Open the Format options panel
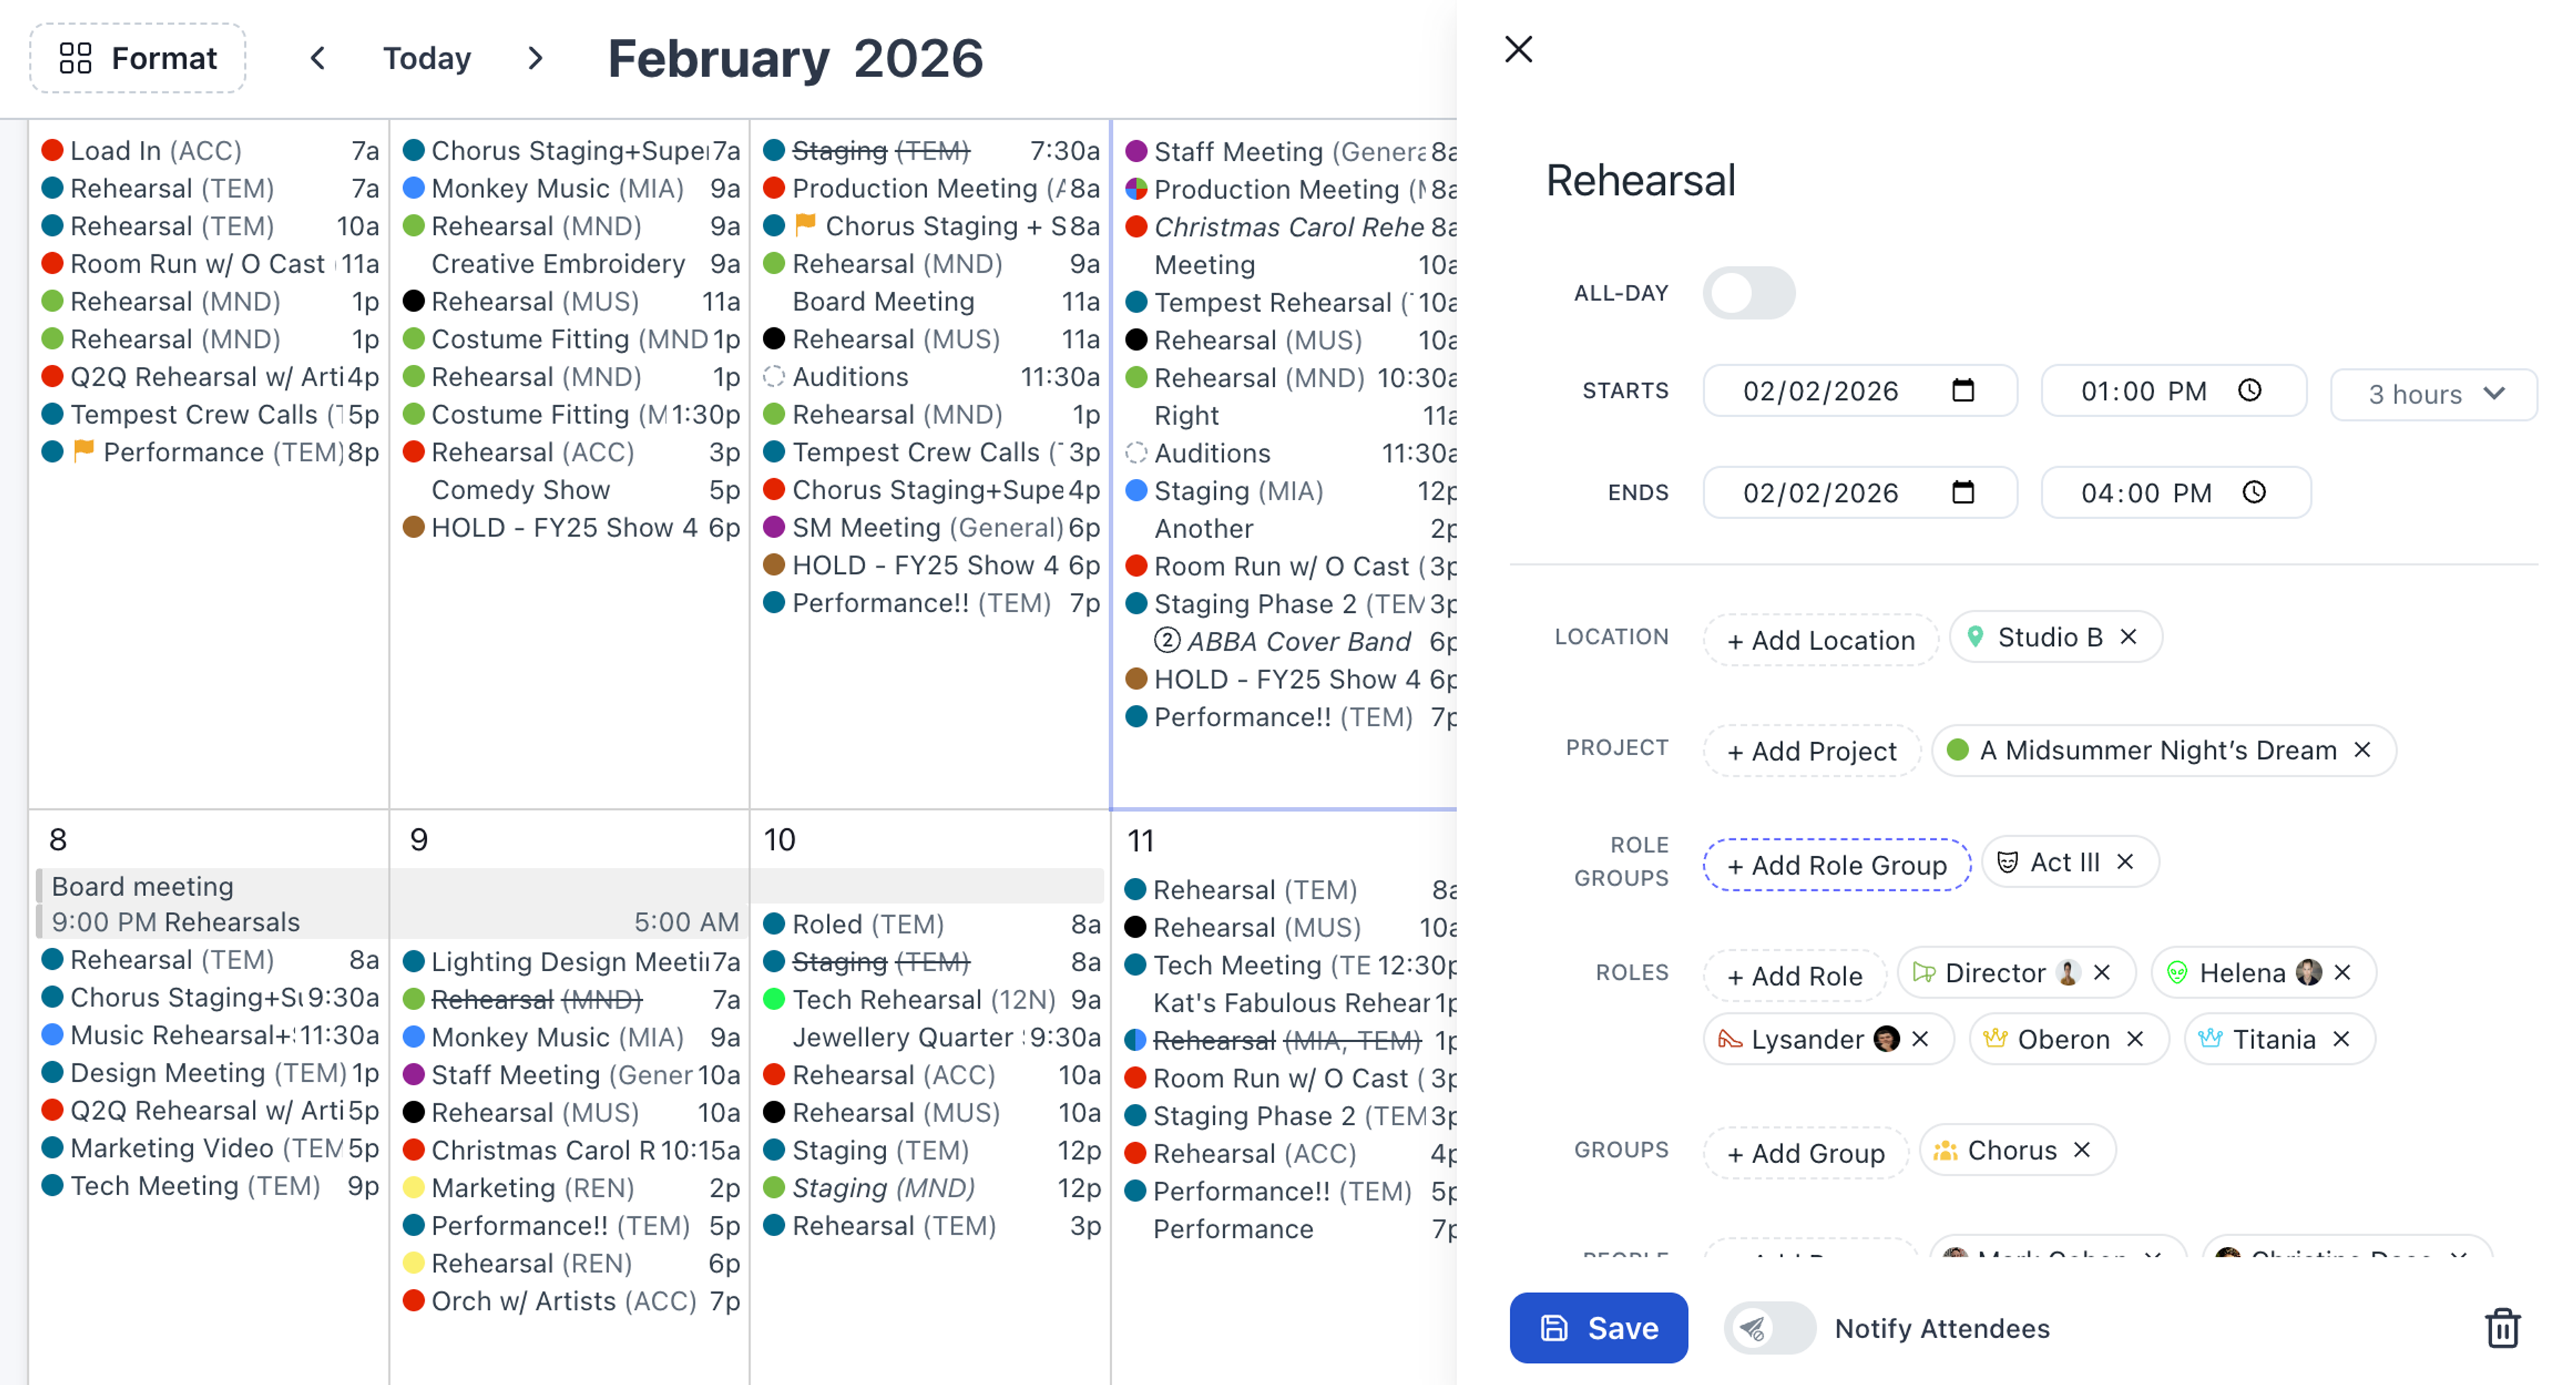2576x1385 pixels. point(137,57)
